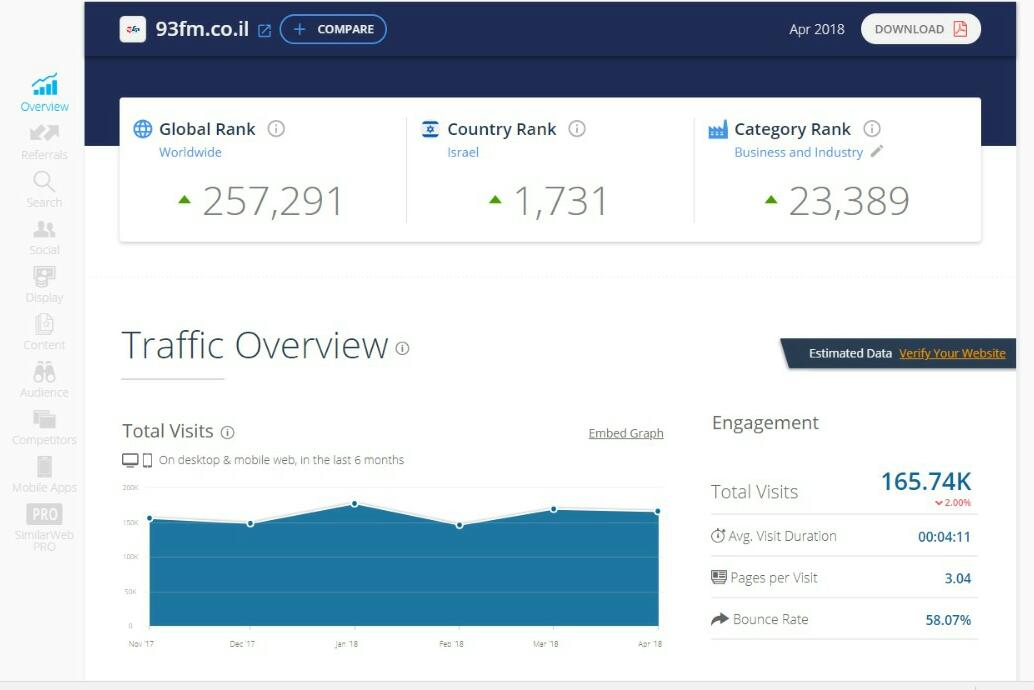Screen dimensions: 1034x690
Task: Click the Verify Your Website link
Action: [x=952, y=353]
